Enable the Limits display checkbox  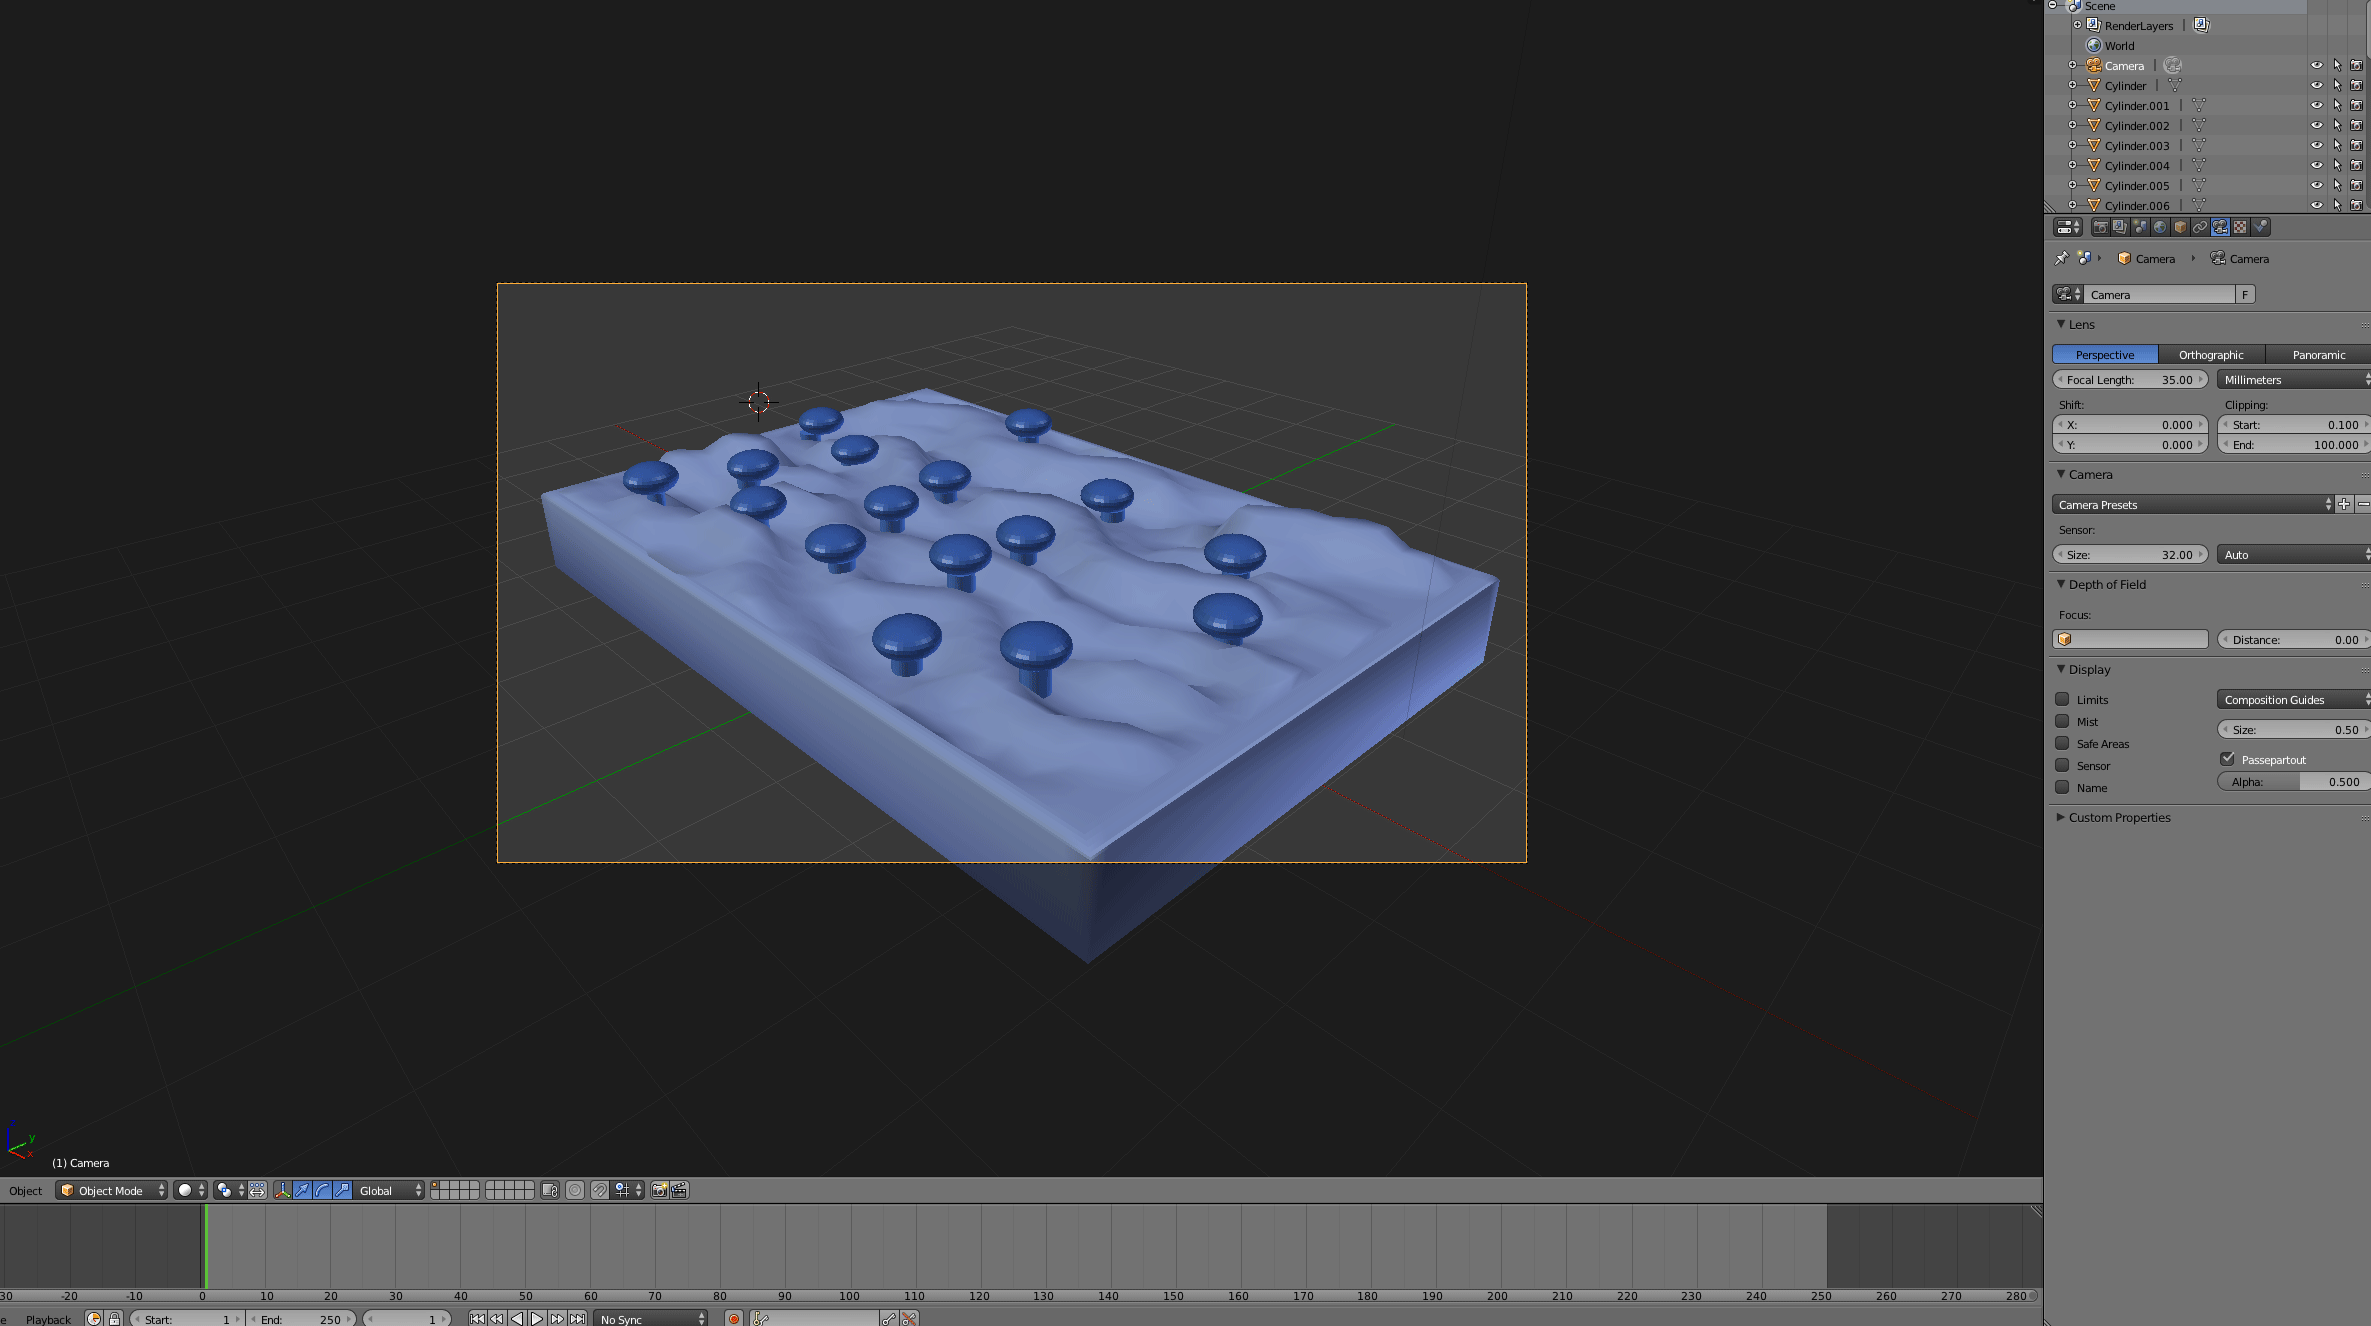coord(2062,699)
